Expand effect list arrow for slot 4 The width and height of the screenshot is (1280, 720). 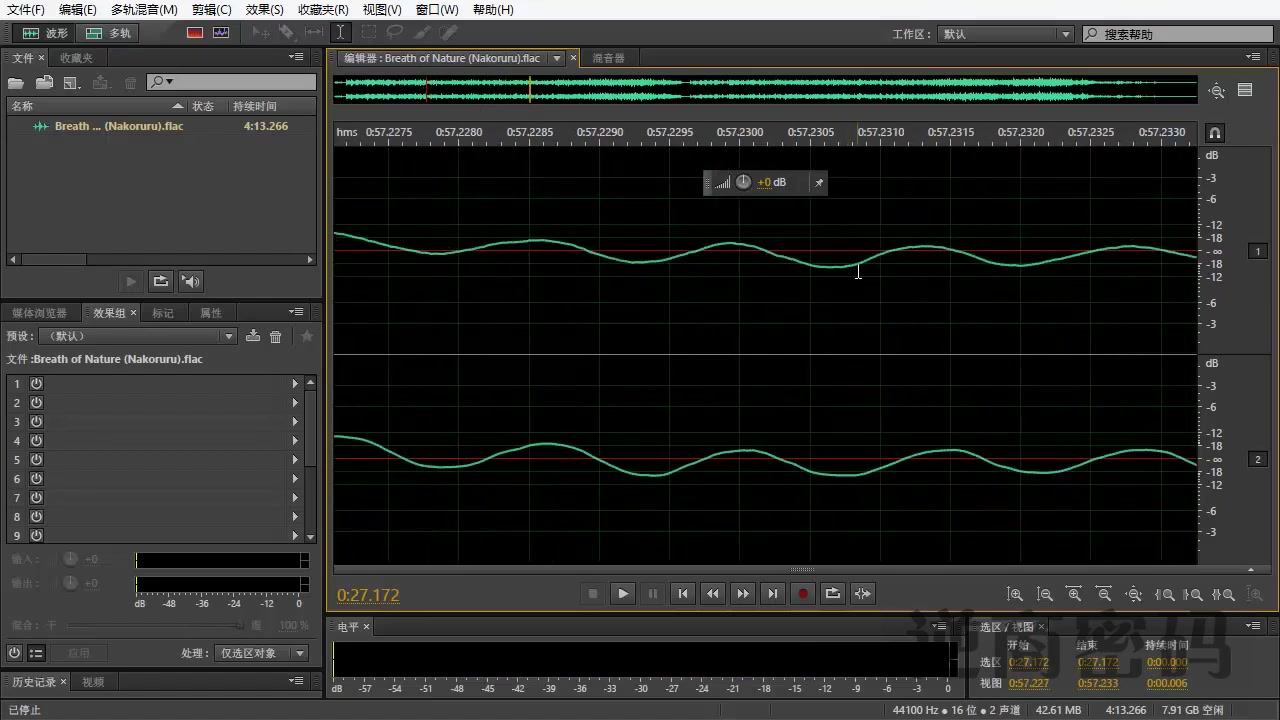(x=295, y=440)
